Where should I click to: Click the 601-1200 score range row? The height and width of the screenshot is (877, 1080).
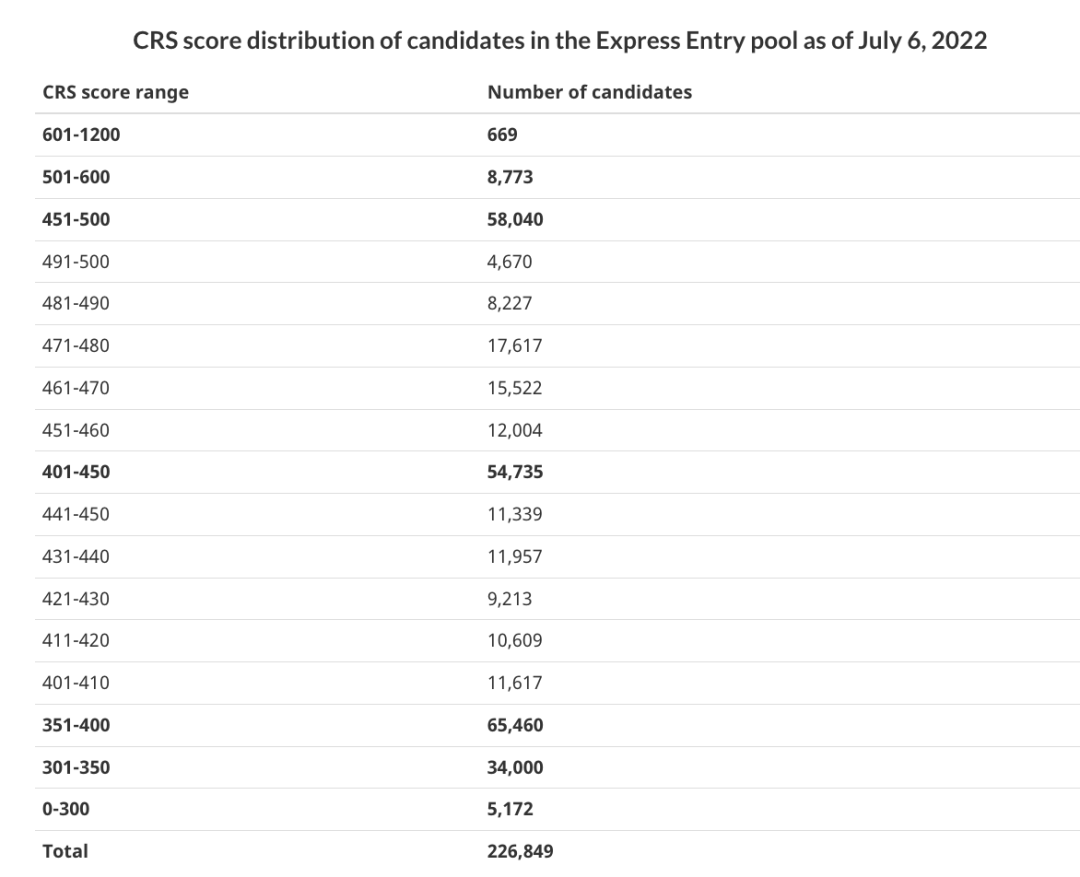pos(557,135)
